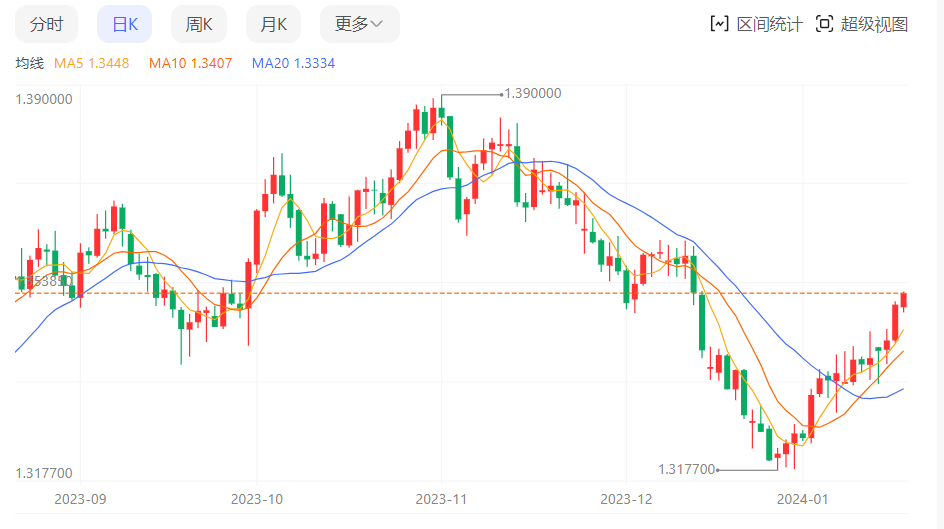Click the MA20 1.3334 indicator label
Viewport: 944px width, 529px height.
coord(293,63)
